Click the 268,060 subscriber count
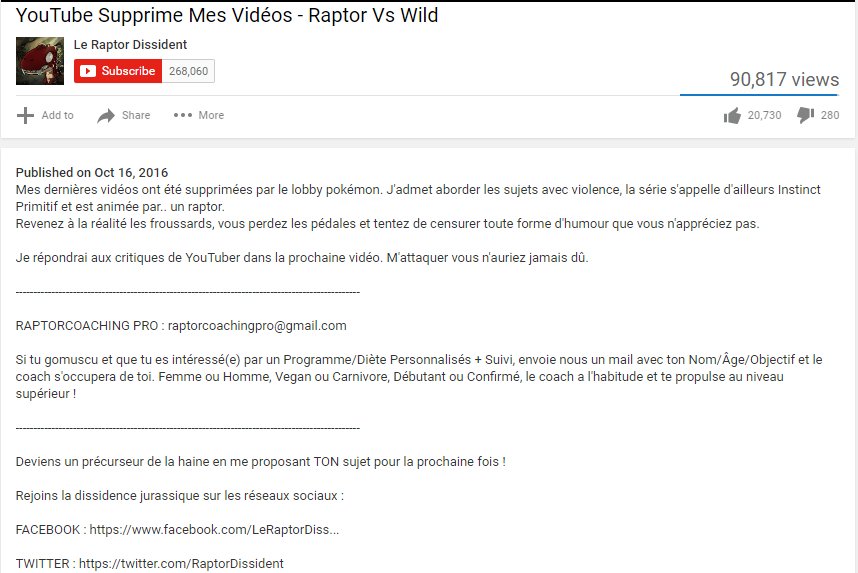 [188, 71]
